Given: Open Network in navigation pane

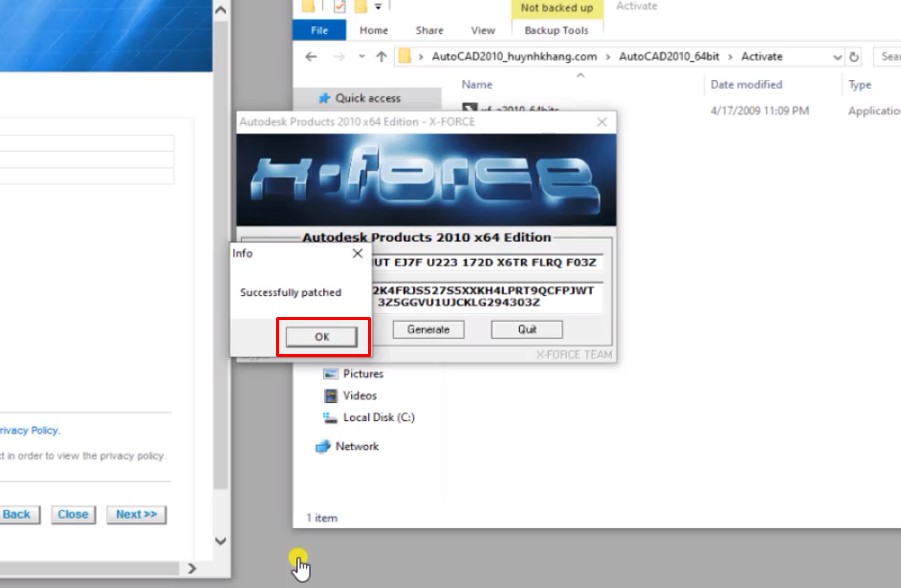Looking at the screenshot, I should click(x=357, y=446).
